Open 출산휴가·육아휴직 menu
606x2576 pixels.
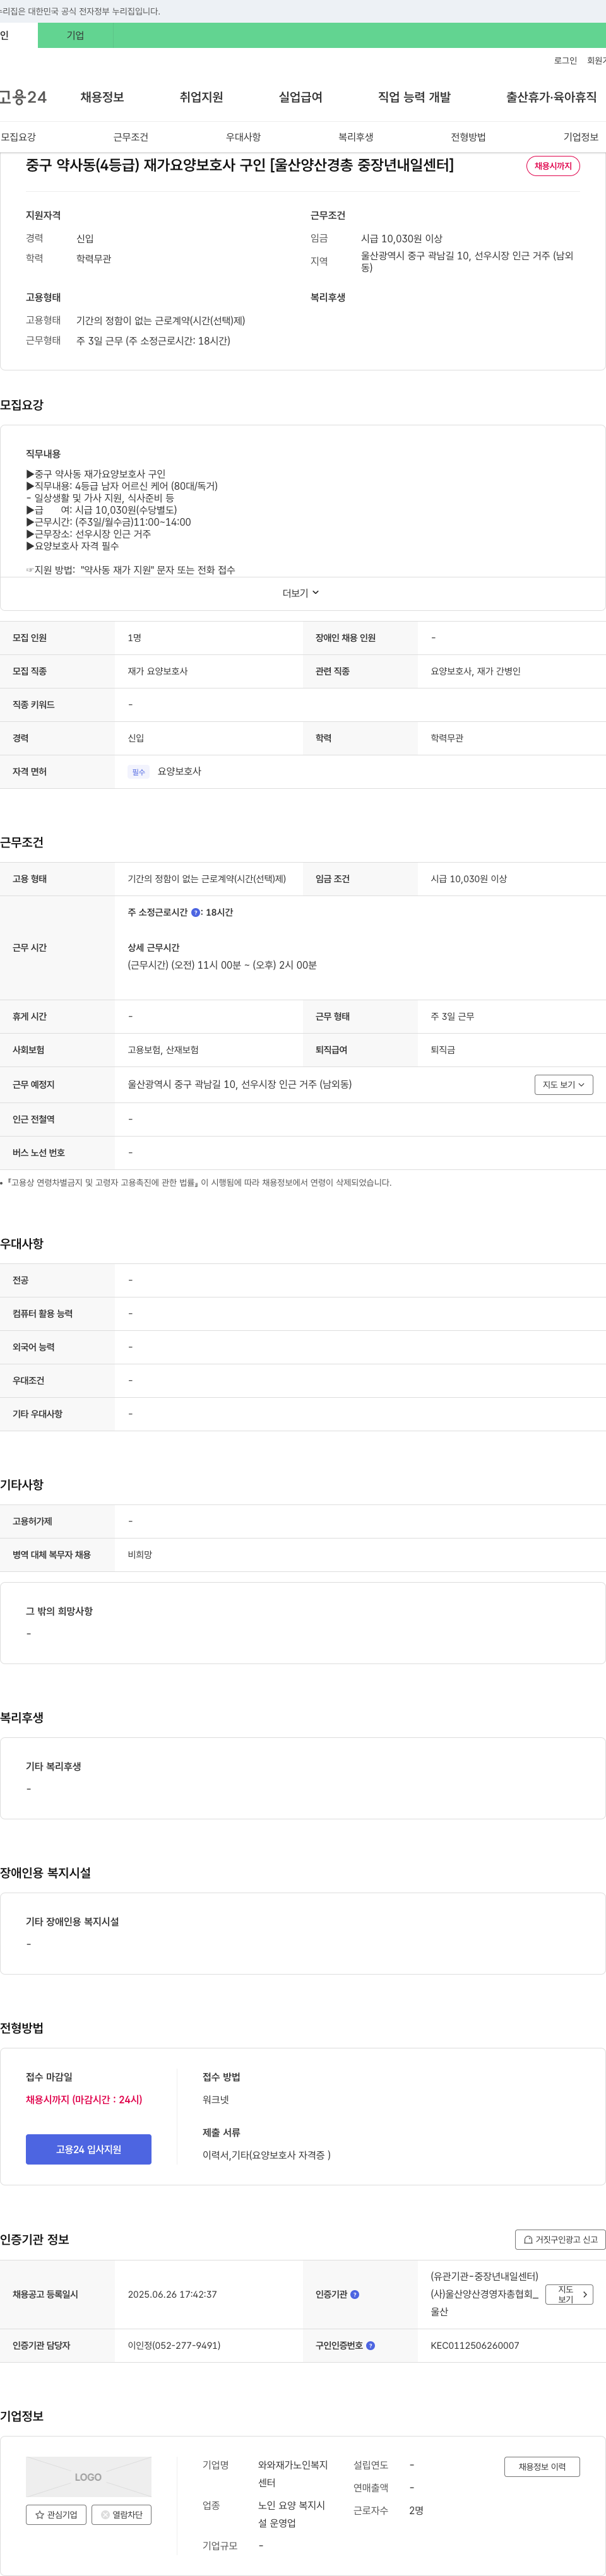(x=551, y=97)
